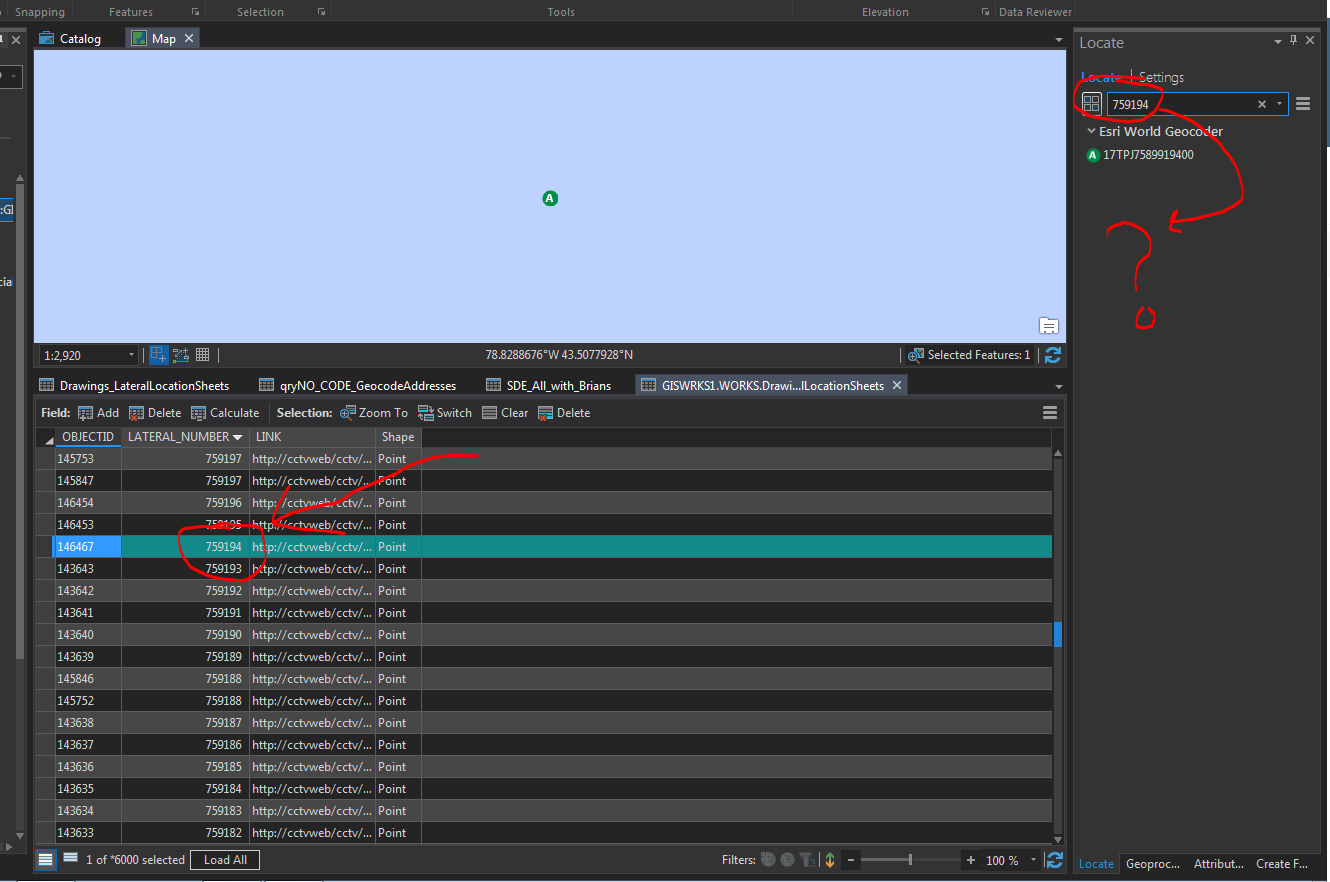Toggle the field order arrows icon
Image resolution: width=1330 pixels, height=882 pixels.
tap(830, 860)
